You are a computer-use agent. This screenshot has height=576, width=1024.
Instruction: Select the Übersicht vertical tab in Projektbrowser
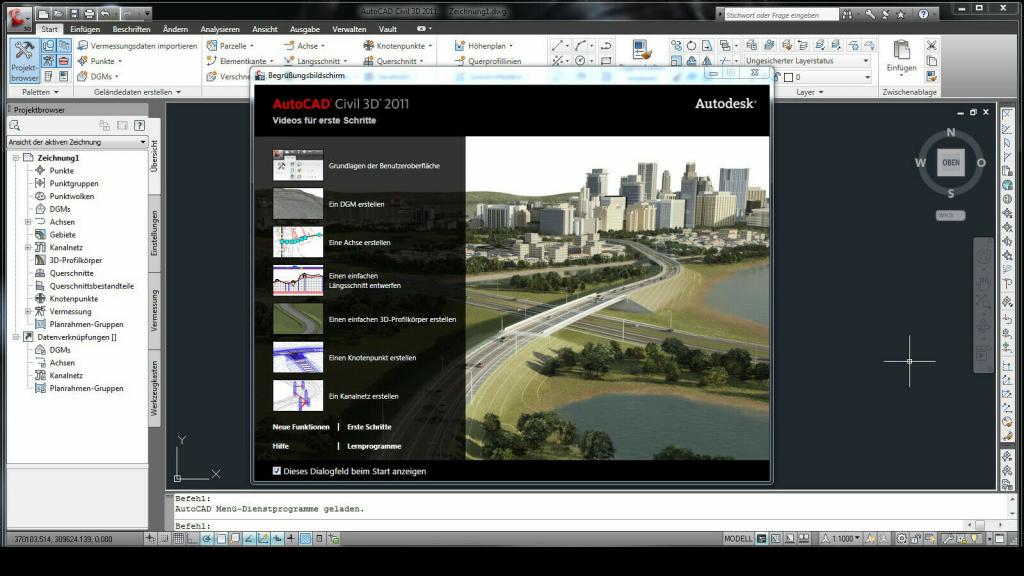[154, 156]
